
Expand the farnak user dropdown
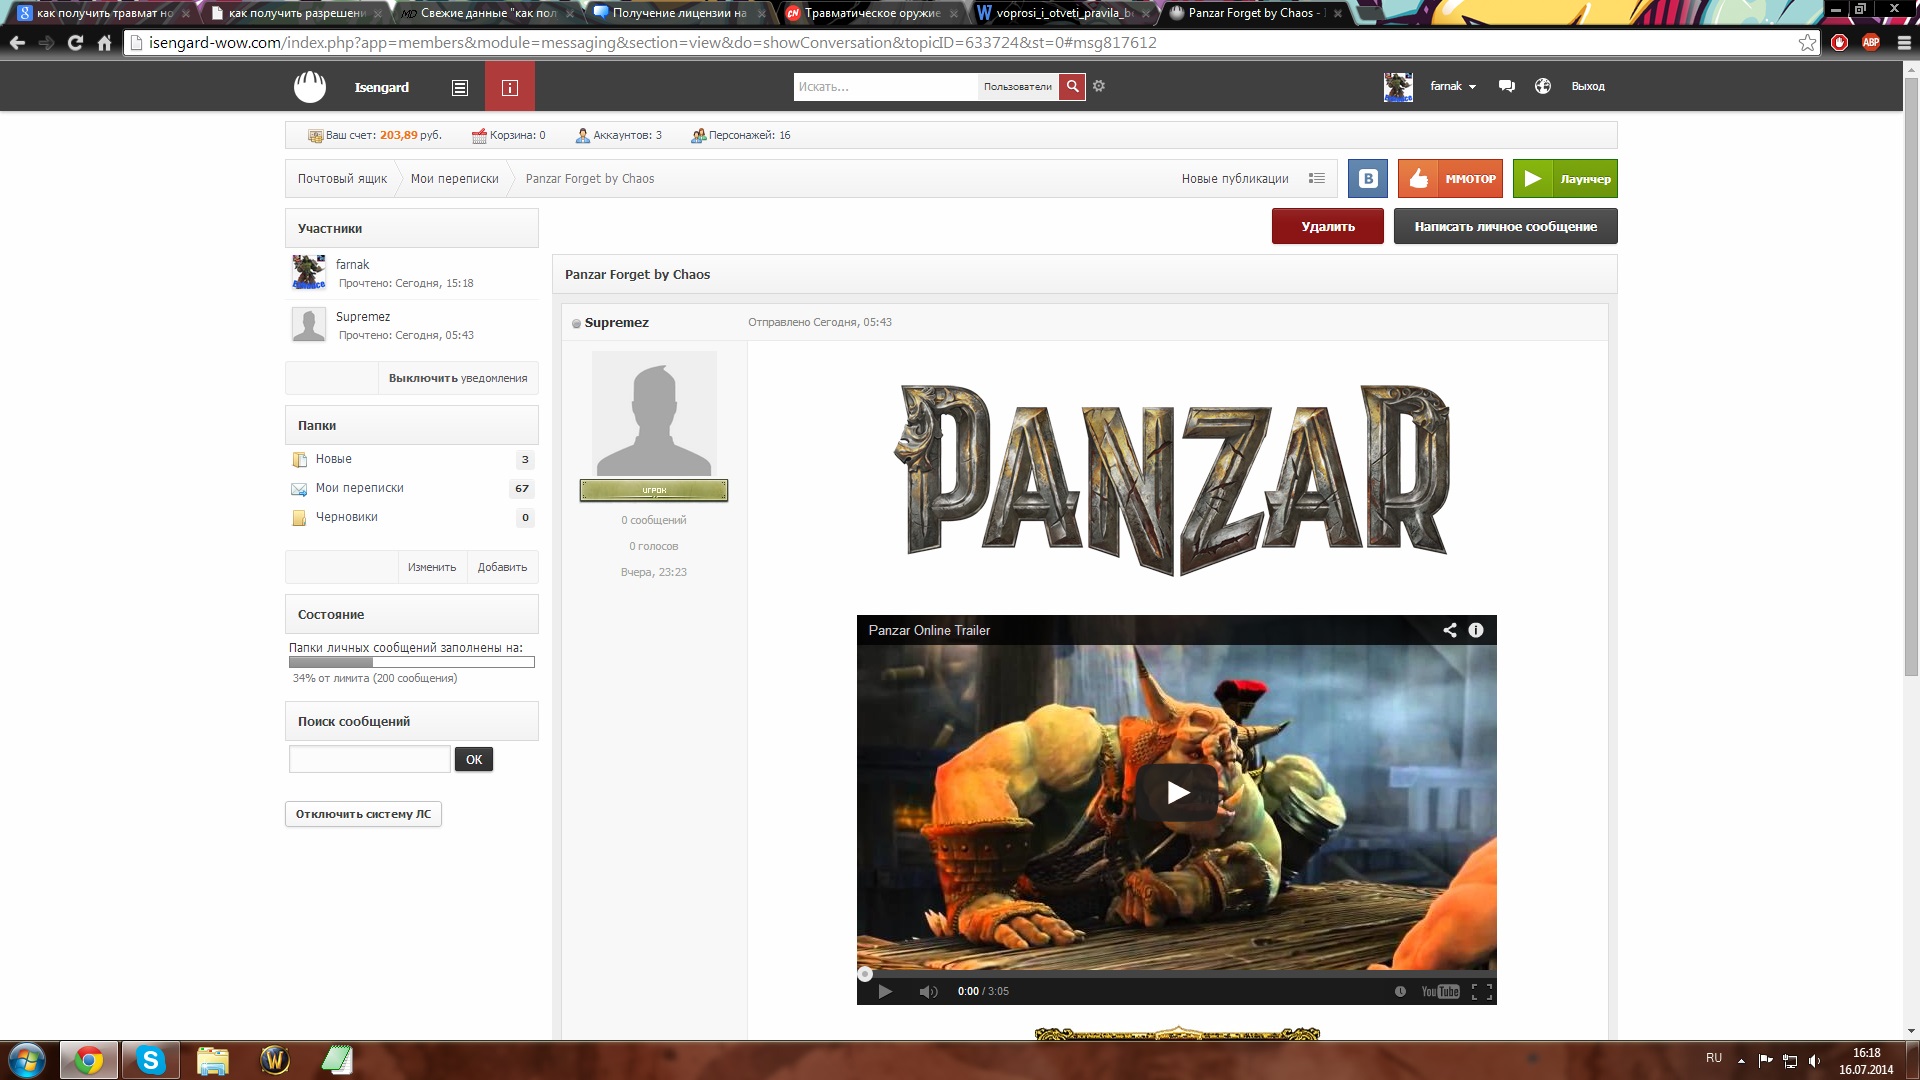pos(1453,86)
